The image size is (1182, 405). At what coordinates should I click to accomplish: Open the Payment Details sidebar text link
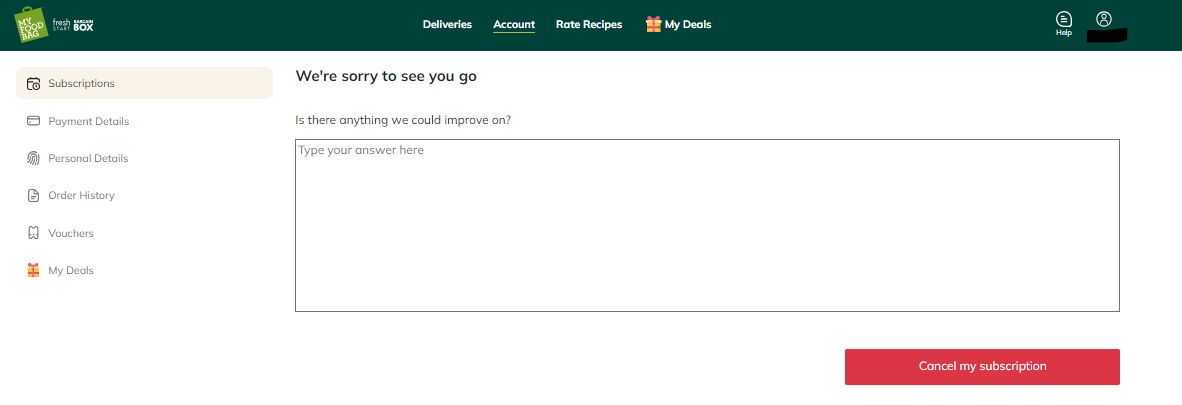(89, 121)
